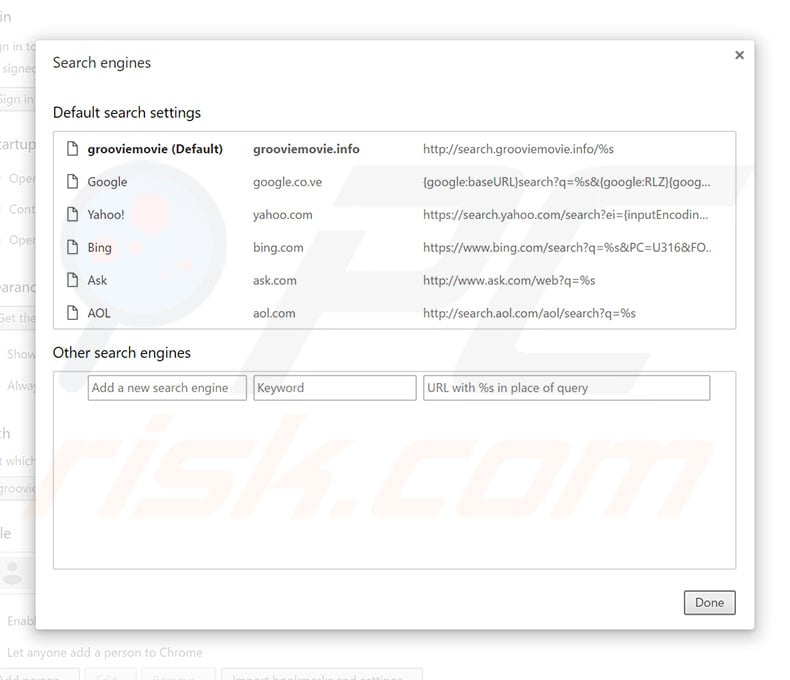
Task: Select the Ask search engine name
Action: coord(97,280)
